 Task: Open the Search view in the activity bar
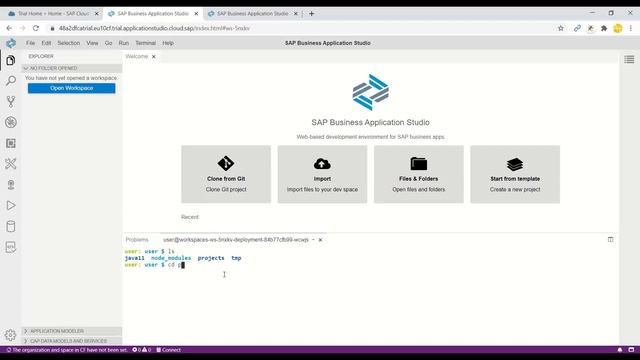pos(11,81)
